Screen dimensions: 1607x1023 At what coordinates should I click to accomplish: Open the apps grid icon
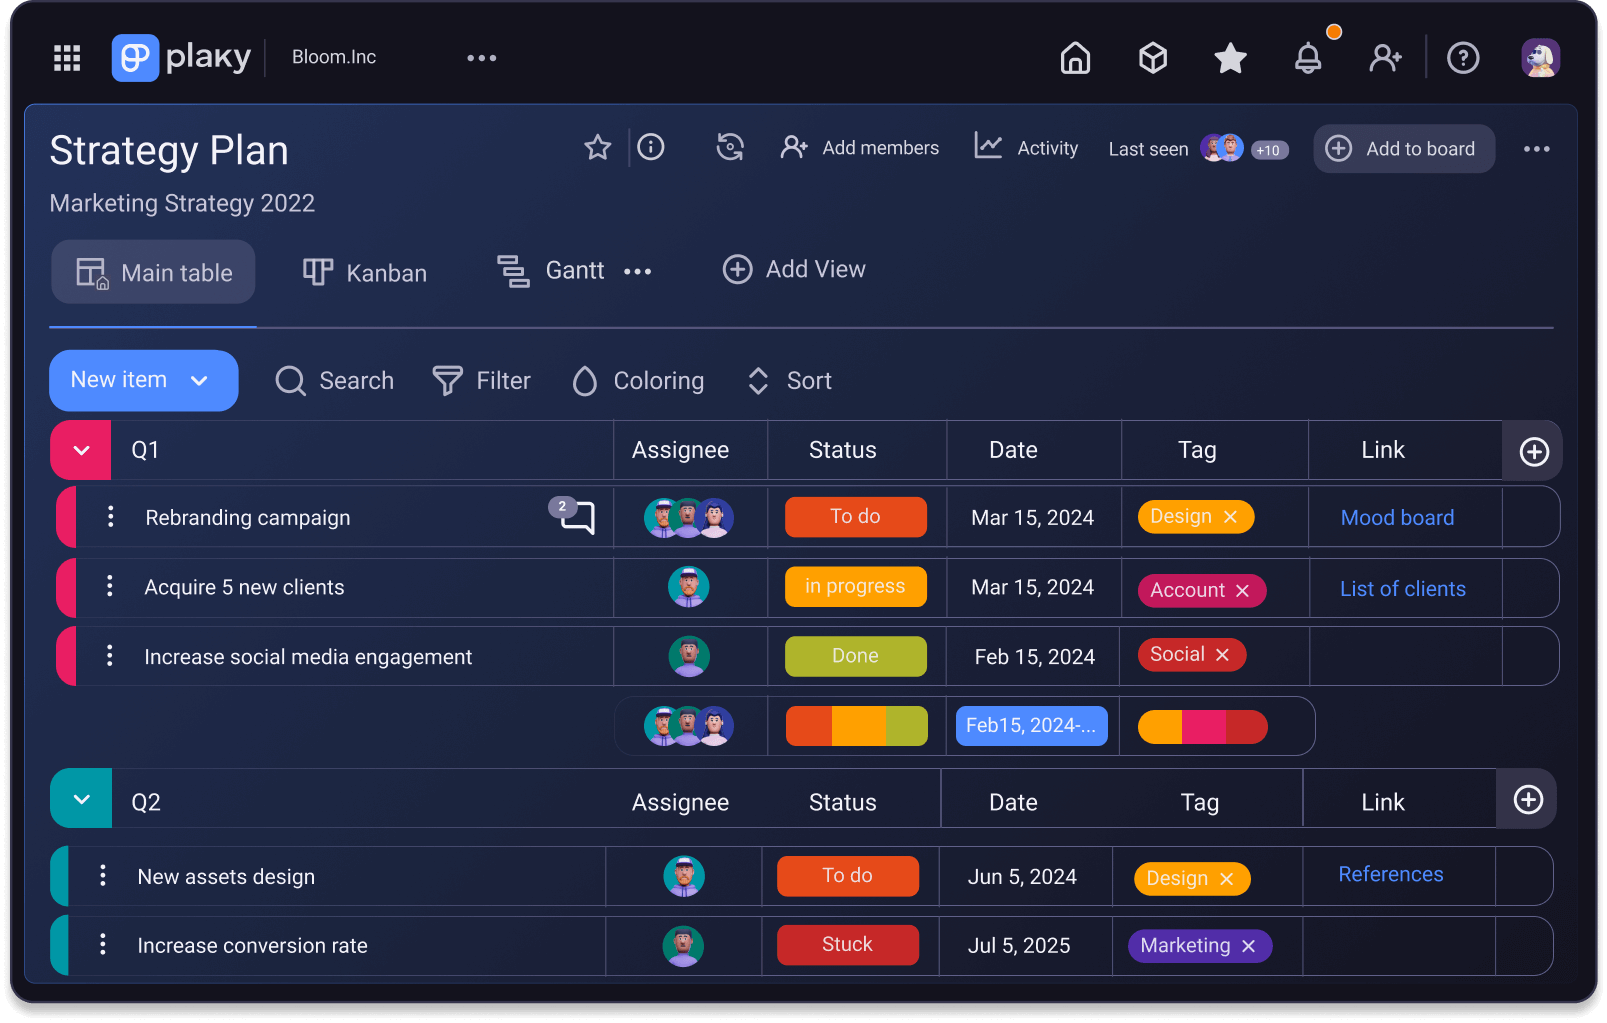coord(66,57)
